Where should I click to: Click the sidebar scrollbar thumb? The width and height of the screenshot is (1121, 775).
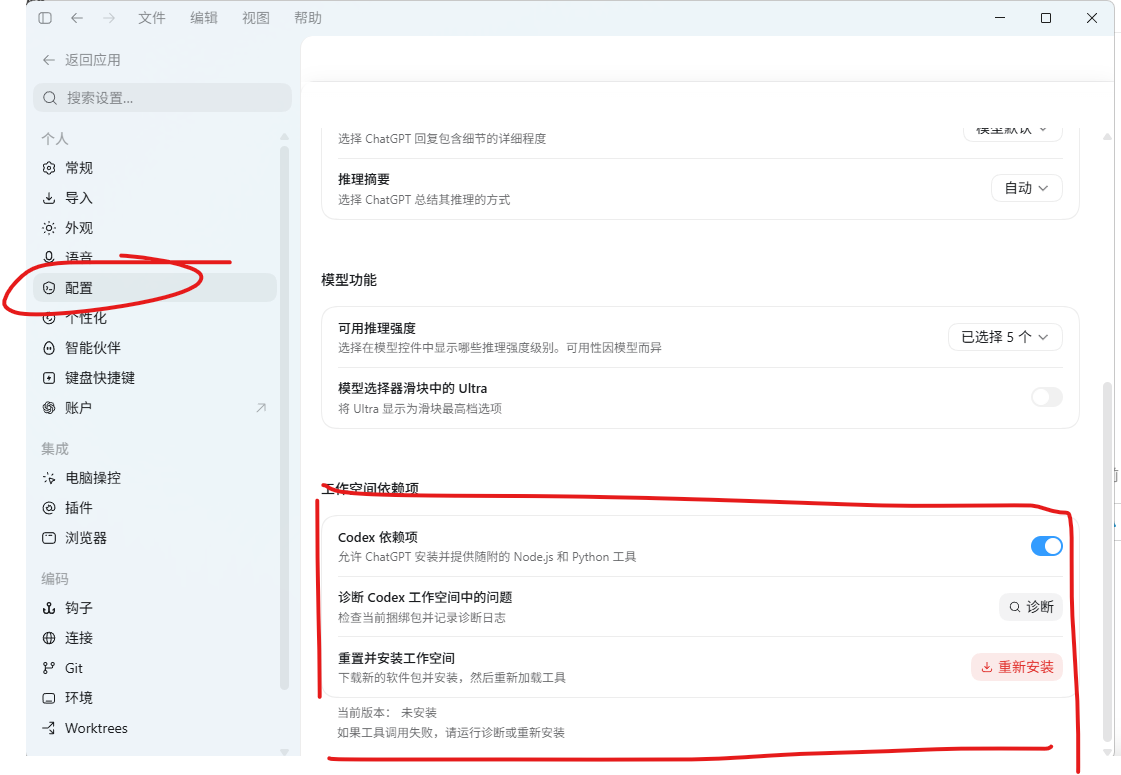[284, 418]
